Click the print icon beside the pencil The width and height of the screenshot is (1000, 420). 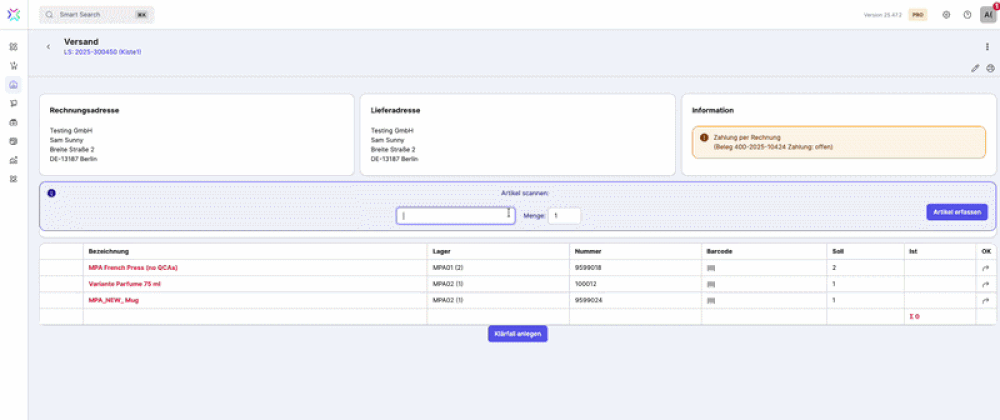tap(989, 68)
